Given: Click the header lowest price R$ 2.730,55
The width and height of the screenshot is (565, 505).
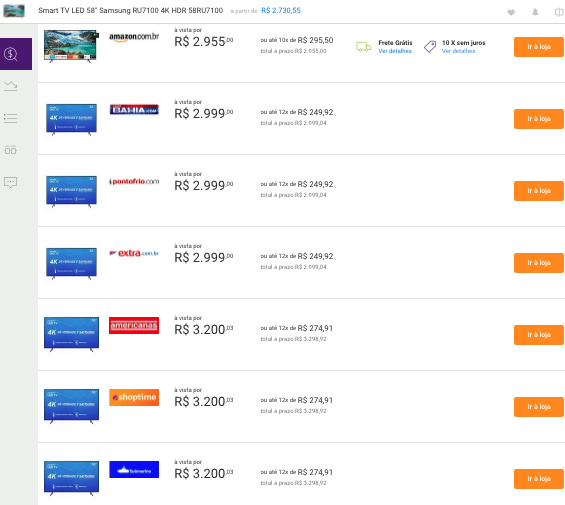Looking at the screenshot, I should click(281, 10).
